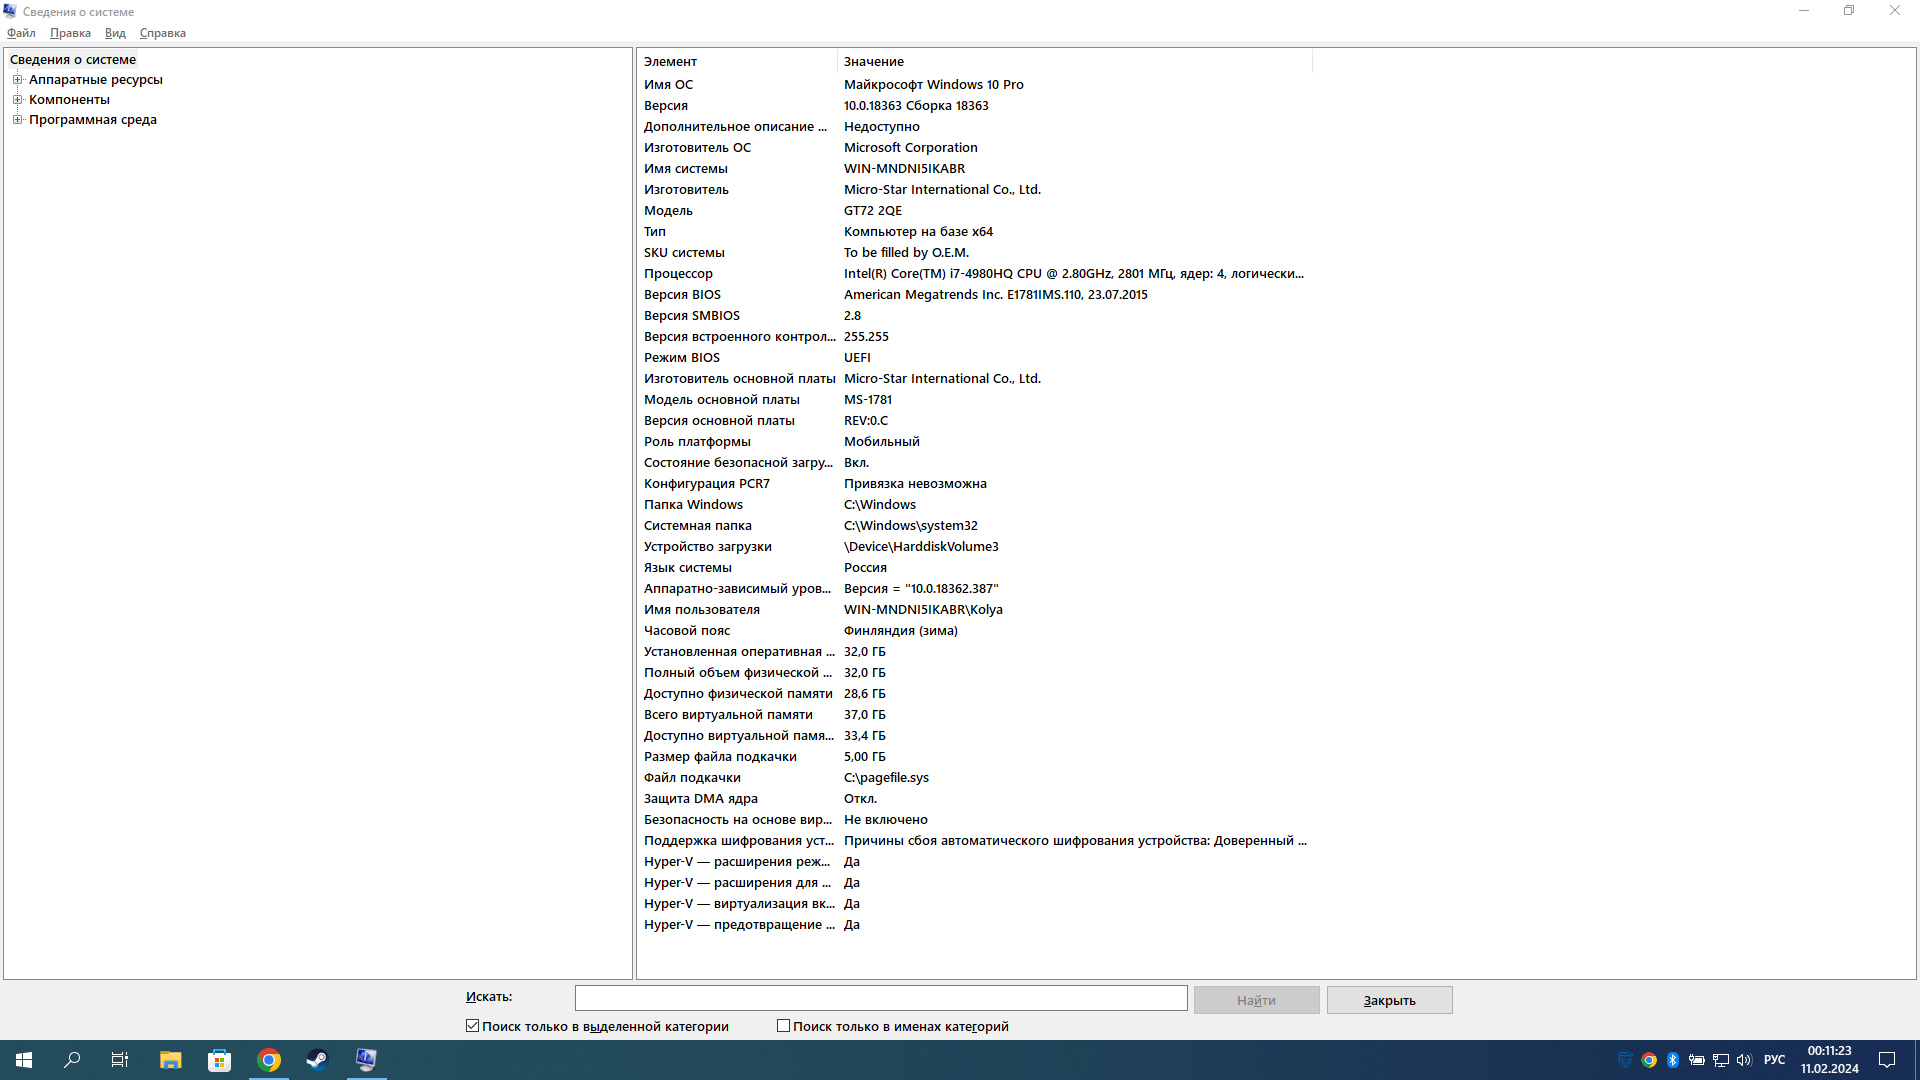Select the 'Размер файла подкачки' row
The width and height of the screenshot is (1920, 1080).
pos(975,757)
